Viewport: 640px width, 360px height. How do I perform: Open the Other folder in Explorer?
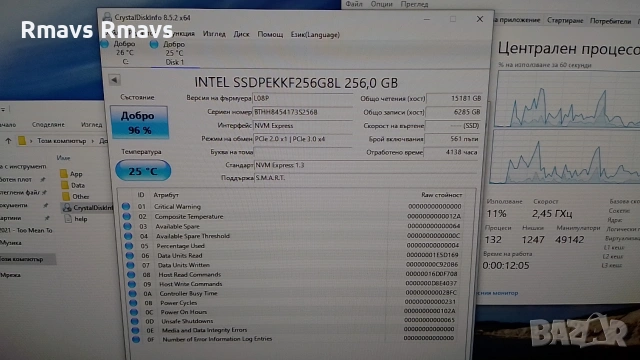[76, 196]
